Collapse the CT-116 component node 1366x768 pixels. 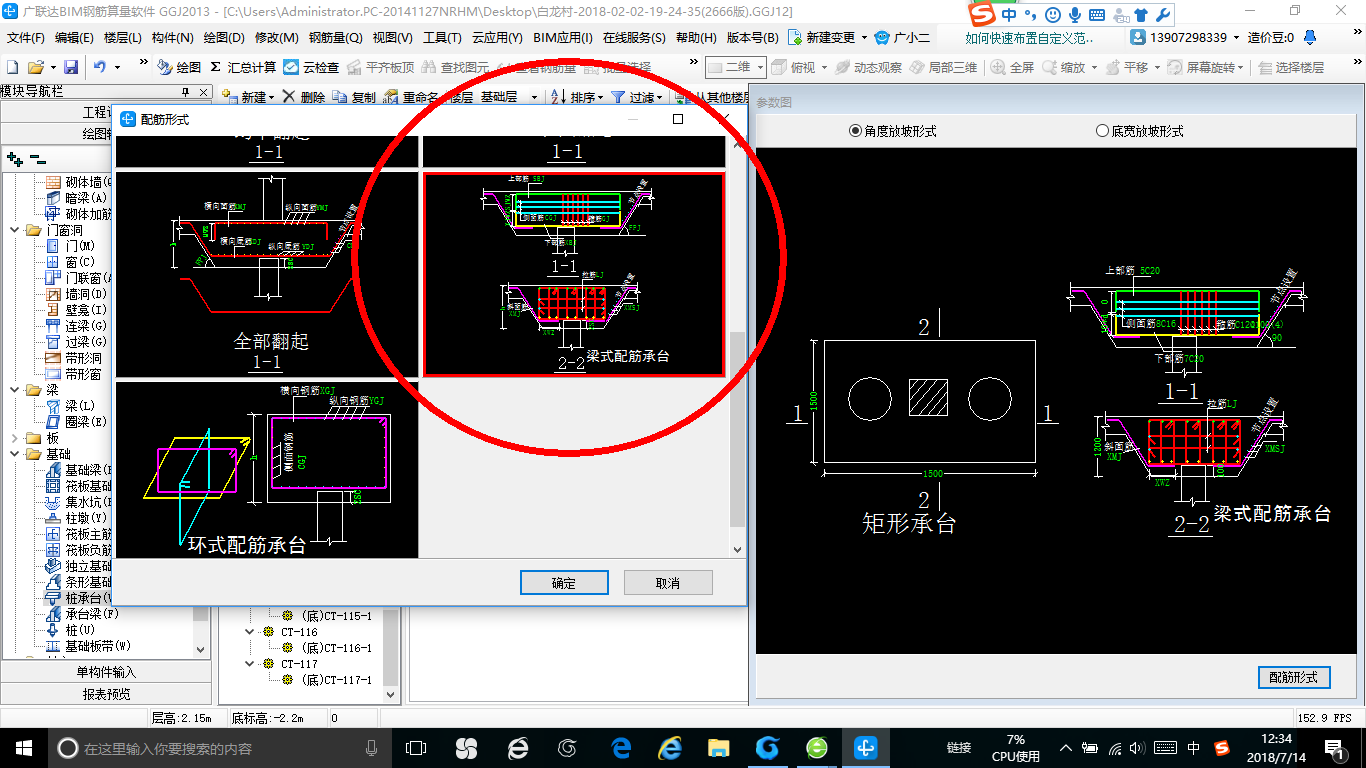click(250, 632)
